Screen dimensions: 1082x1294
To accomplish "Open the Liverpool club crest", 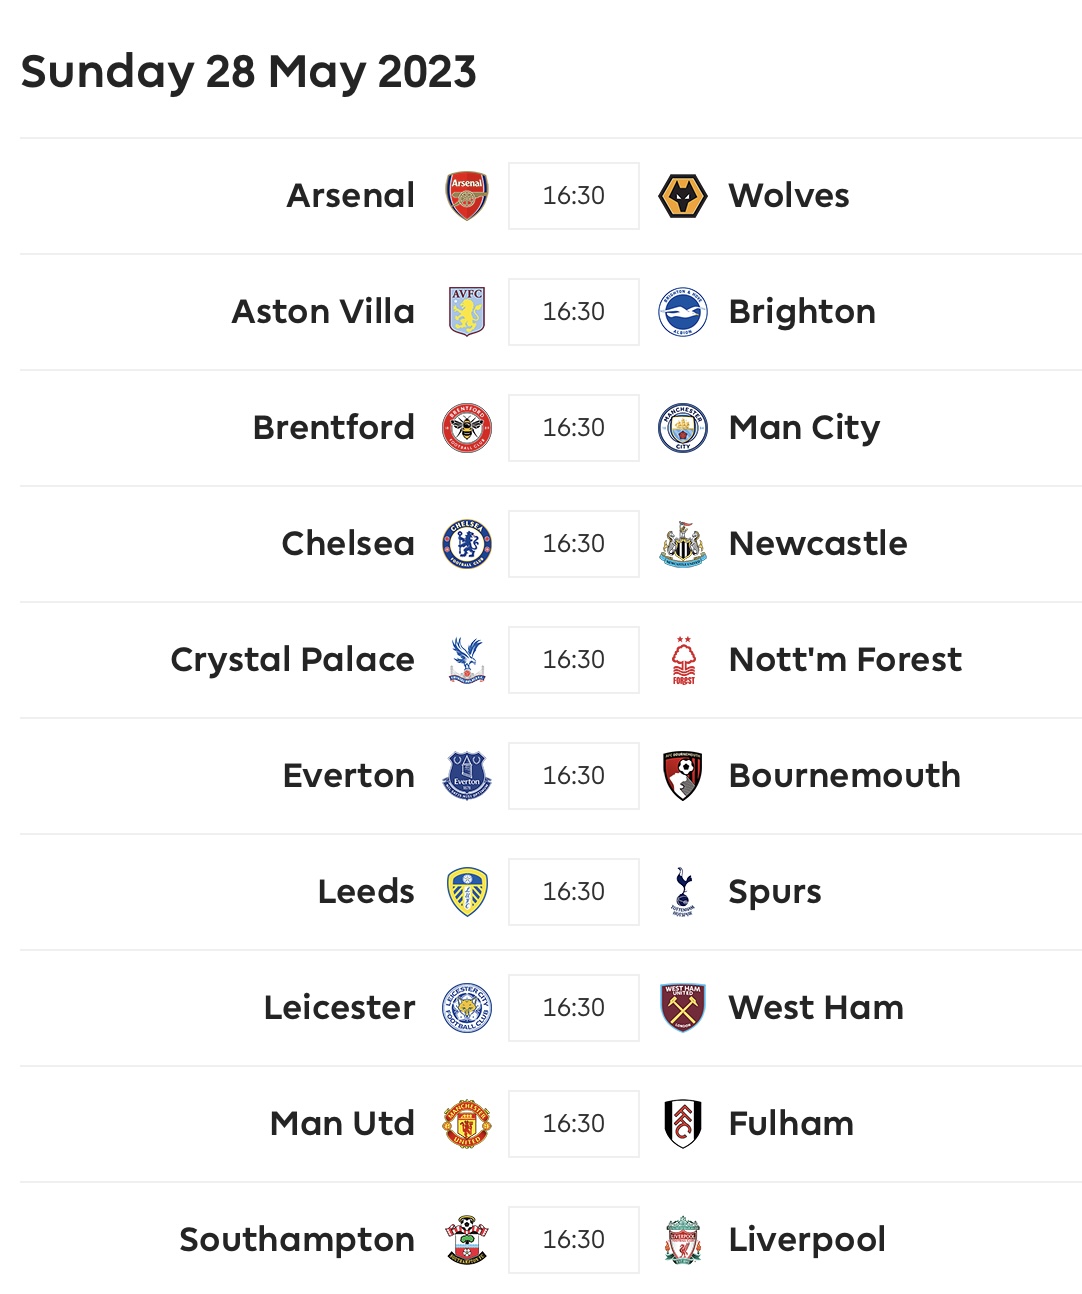I will click(683, 1240).
